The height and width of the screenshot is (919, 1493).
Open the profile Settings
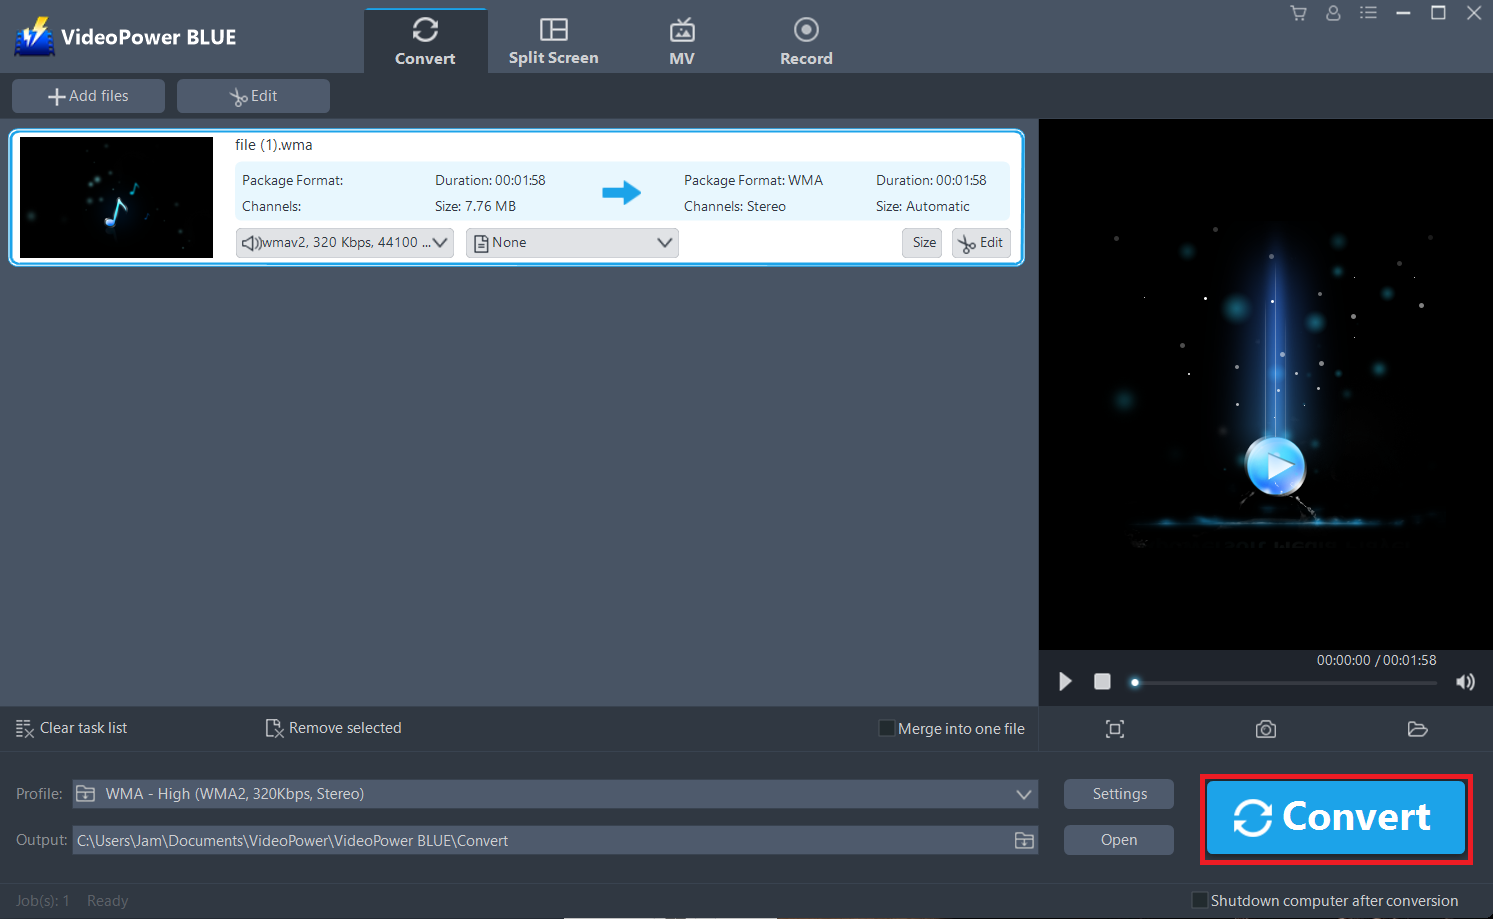1118,793
